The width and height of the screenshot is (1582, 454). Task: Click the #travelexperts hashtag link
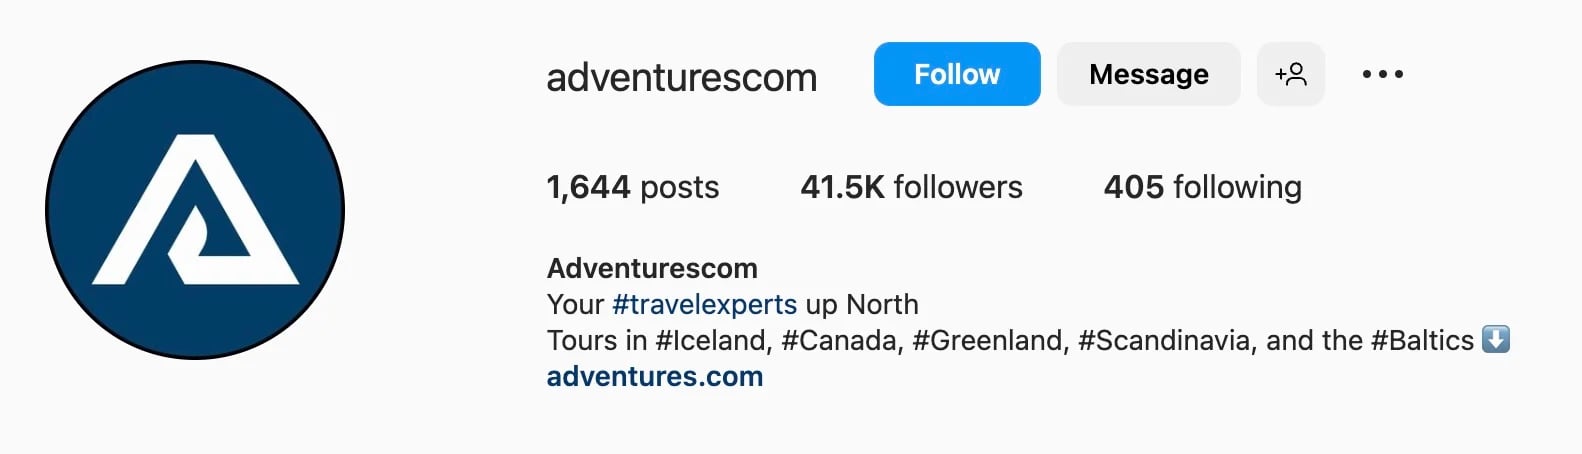point(704,304)
